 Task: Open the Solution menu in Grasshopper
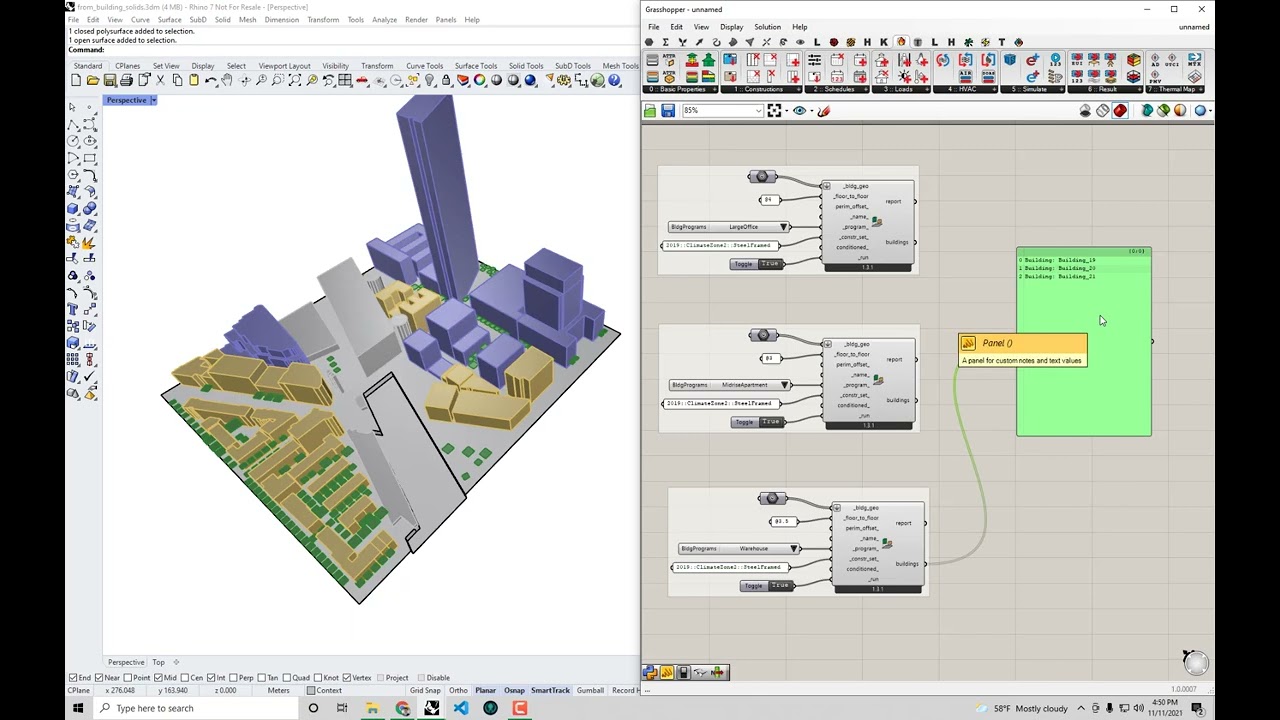coord(768,27)
